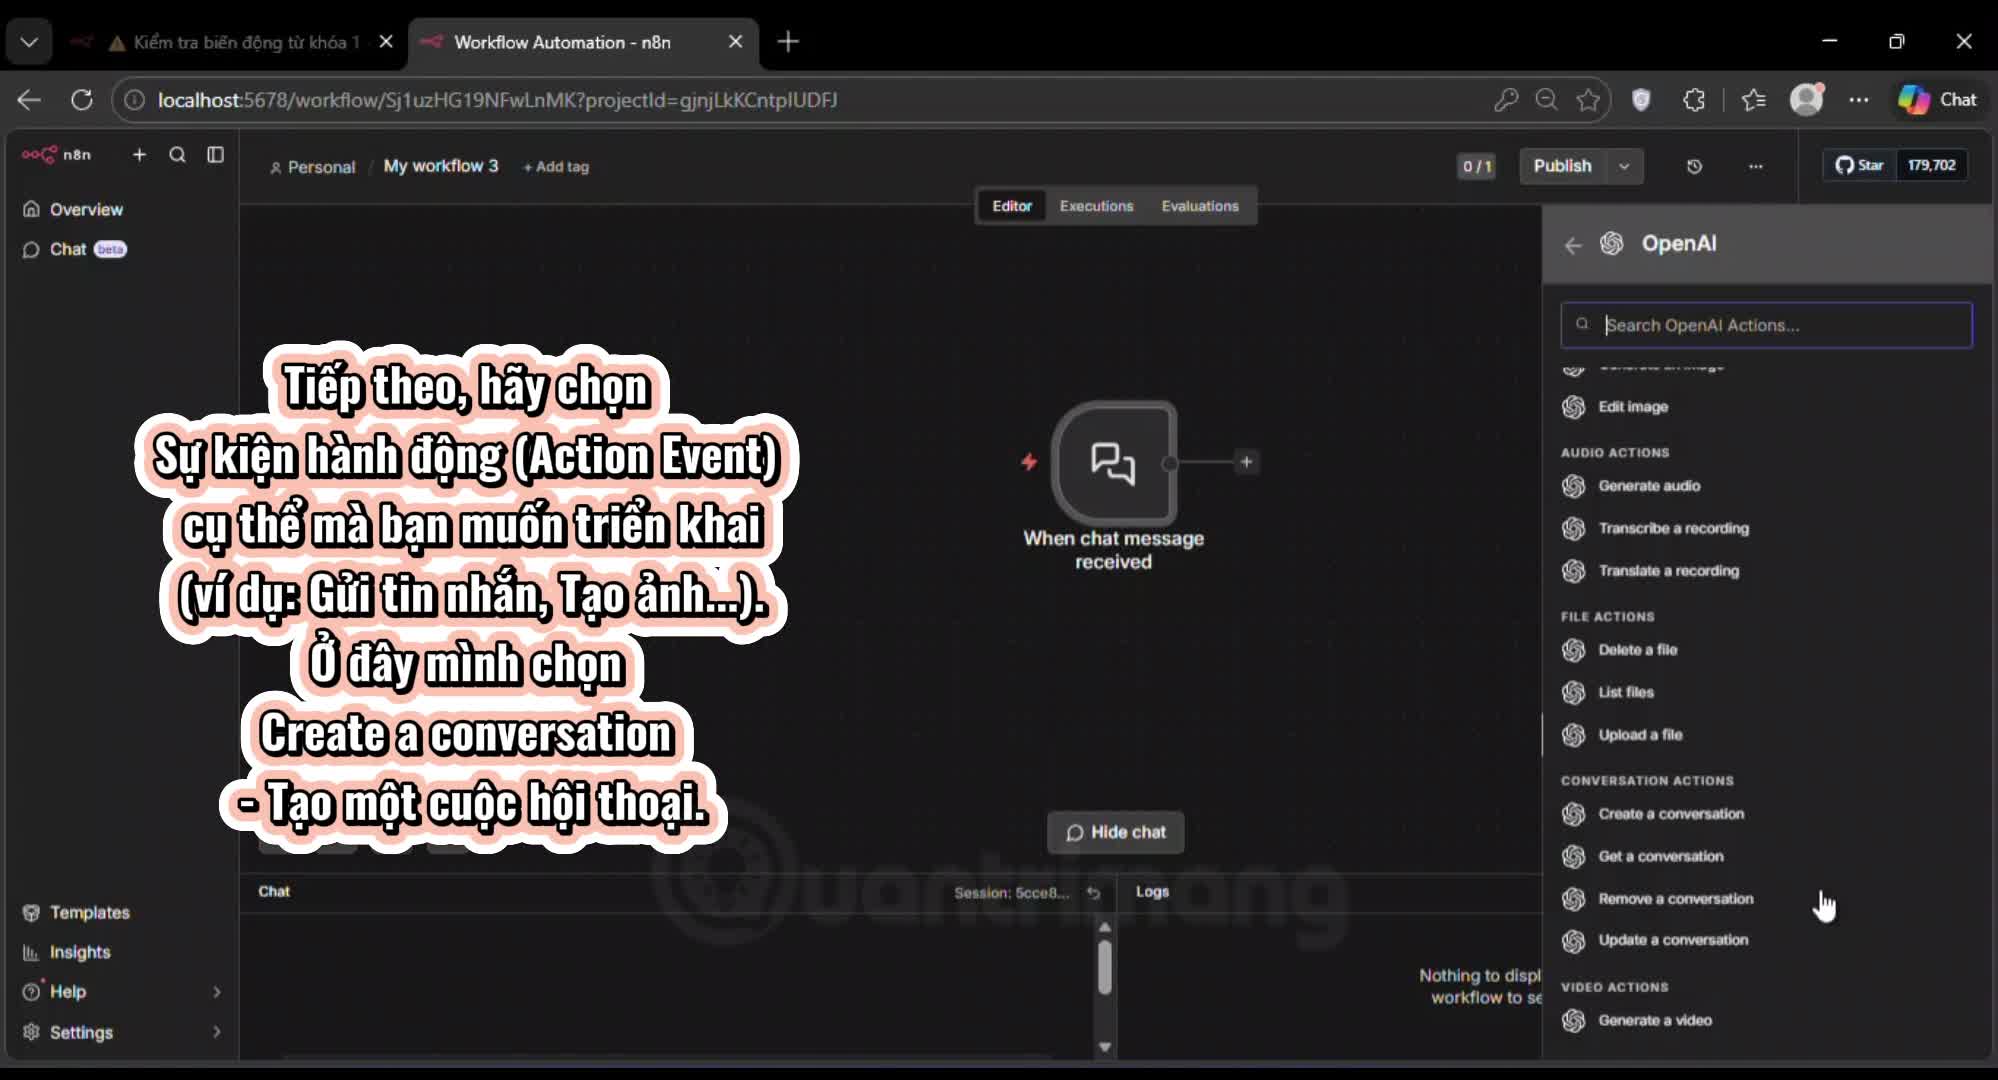The image size is (1998, 1080).
Task: Open the Personal project breadcrumb
Action: click(x=312, y=167)
